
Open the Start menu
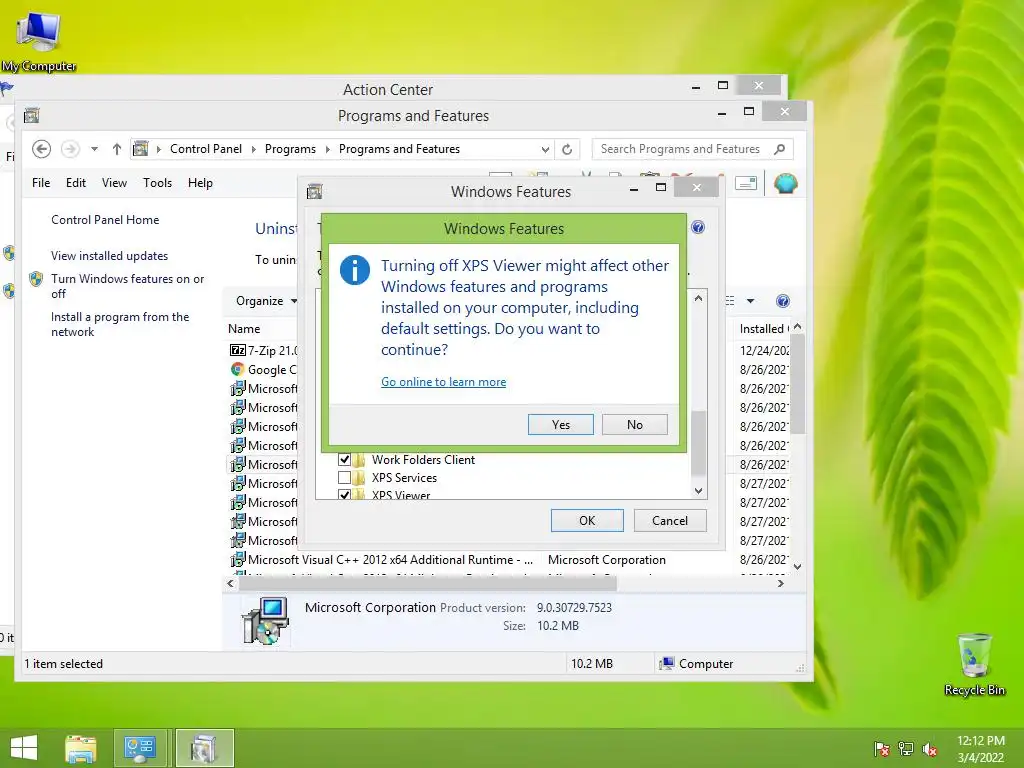tap(24, 748)
